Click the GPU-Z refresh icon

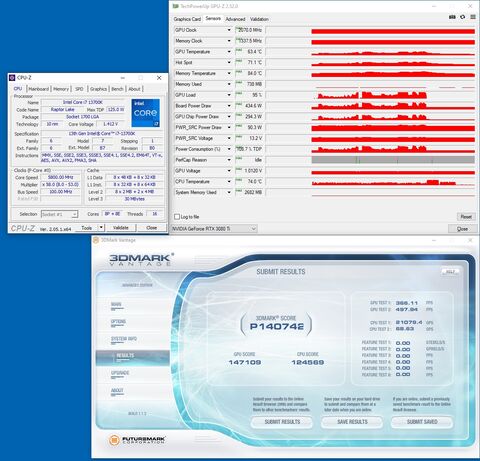click(462, 17)
